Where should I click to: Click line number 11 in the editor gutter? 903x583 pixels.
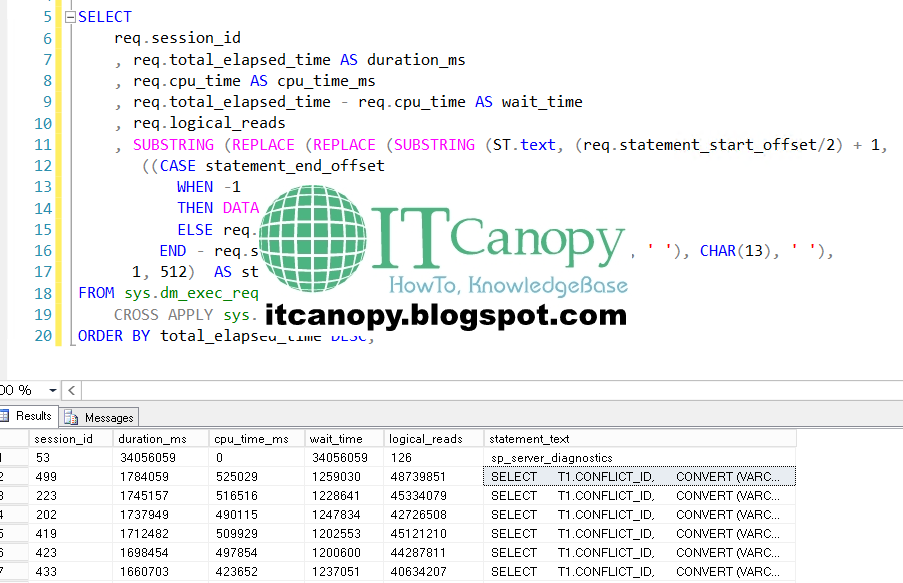[x=43, y=145]
